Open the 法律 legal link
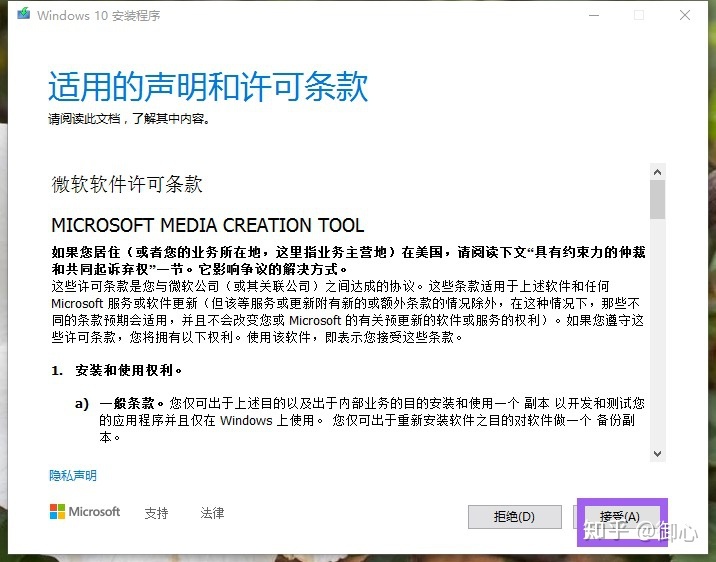The image size is (716, 562). click(x=212, y=513)
